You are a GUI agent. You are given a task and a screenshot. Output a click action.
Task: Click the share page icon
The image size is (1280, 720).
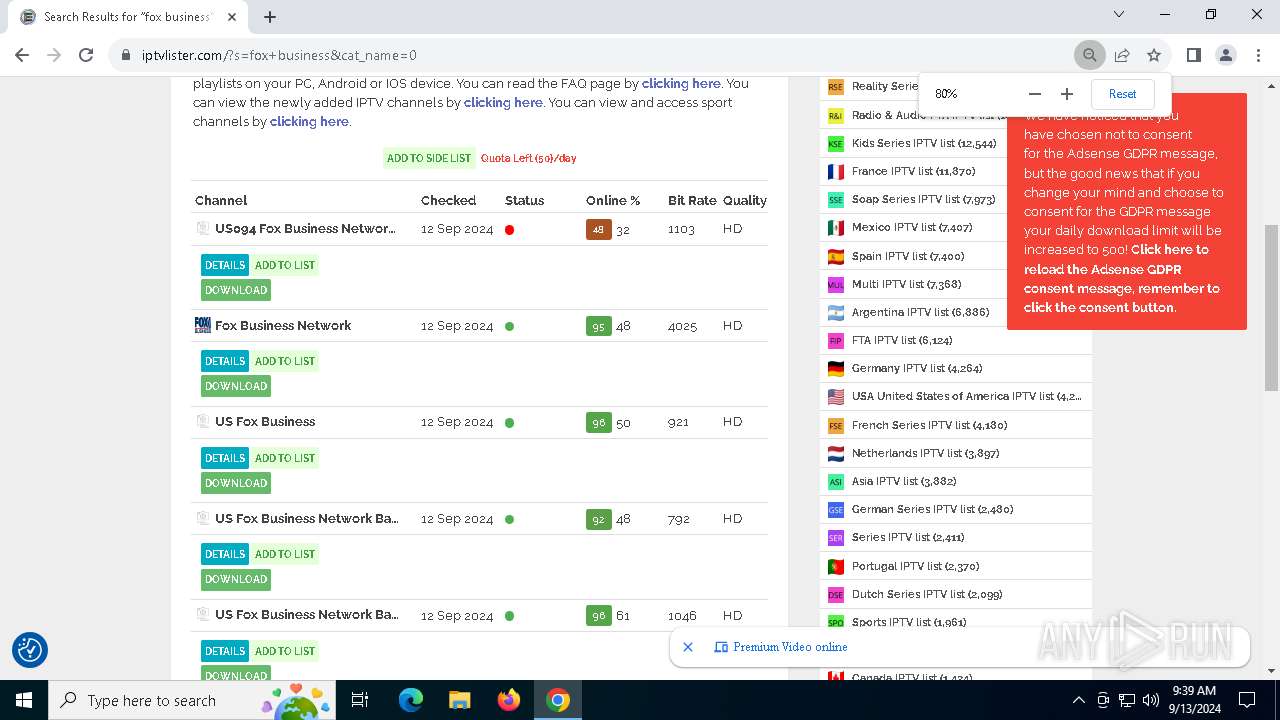click(x=1122, y=55)
